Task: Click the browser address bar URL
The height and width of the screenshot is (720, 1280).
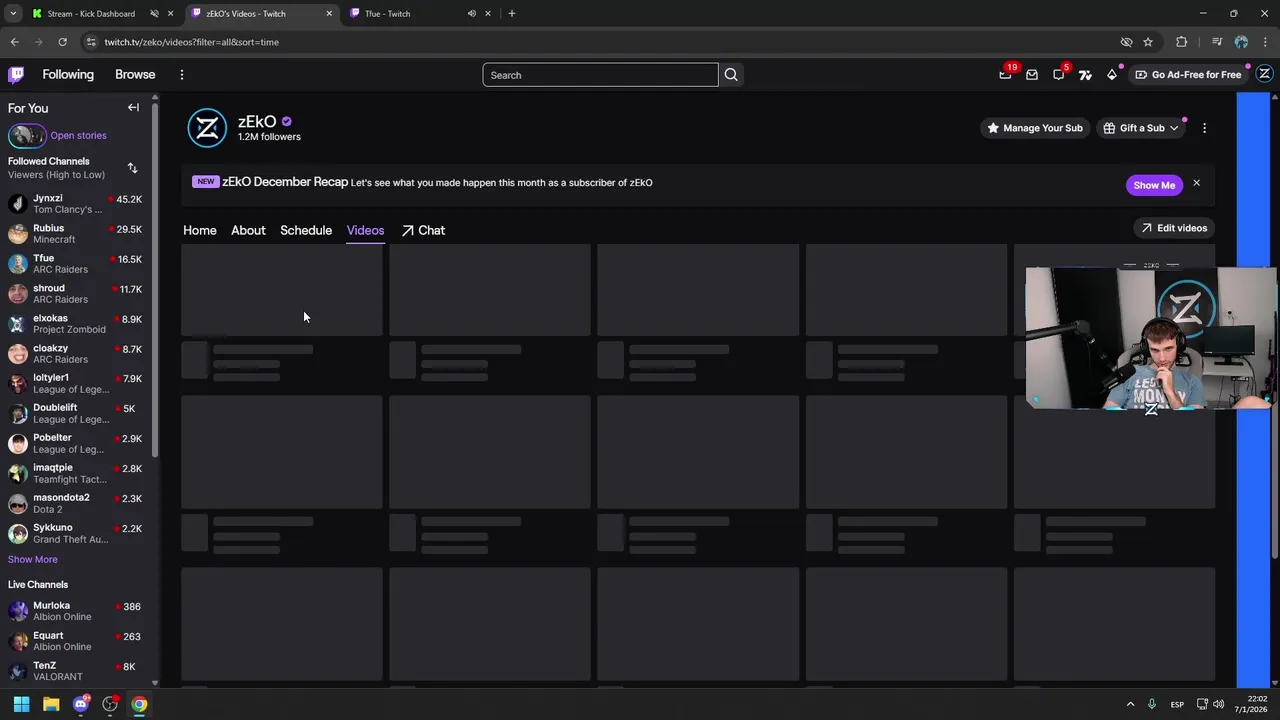Action: click(x=191, y=42)
